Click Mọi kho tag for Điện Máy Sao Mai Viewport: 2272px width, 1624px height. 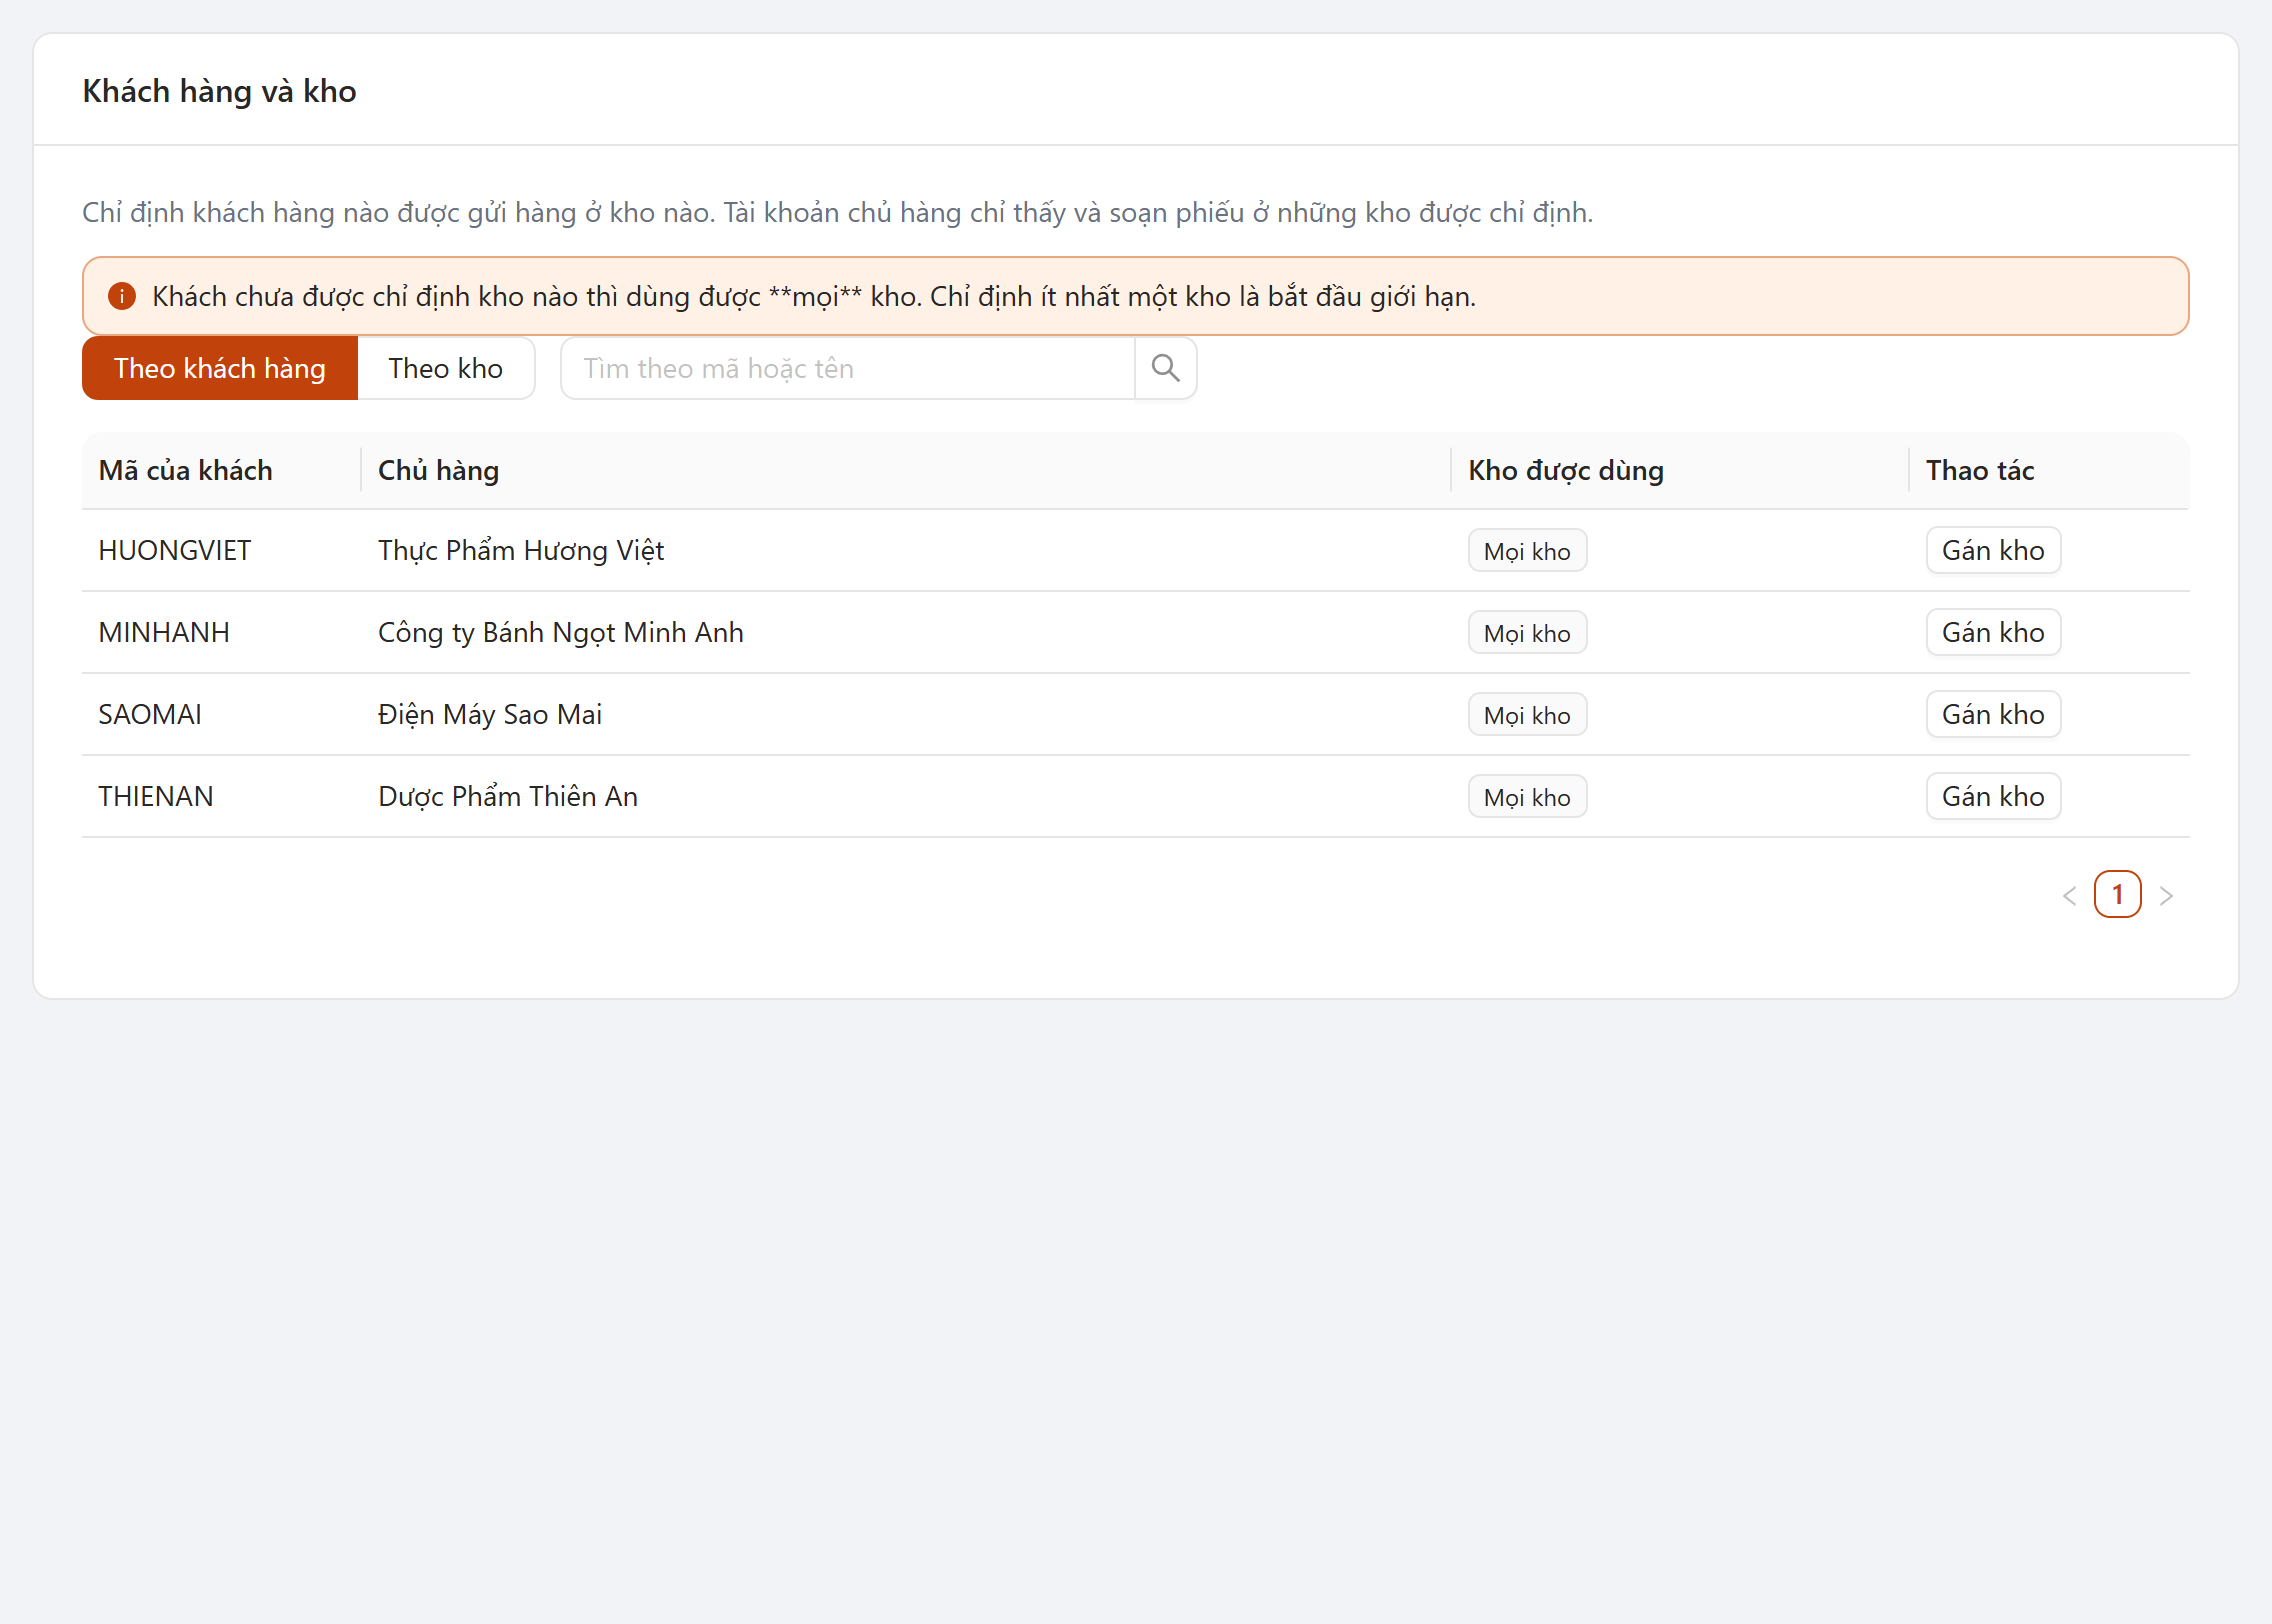[1527, 714]
